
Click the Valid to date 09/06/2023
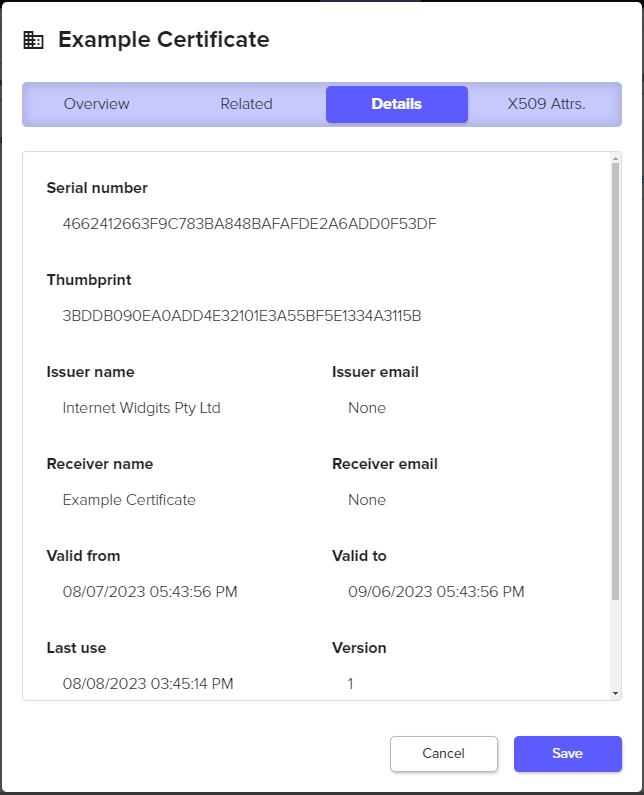point(436,592)
